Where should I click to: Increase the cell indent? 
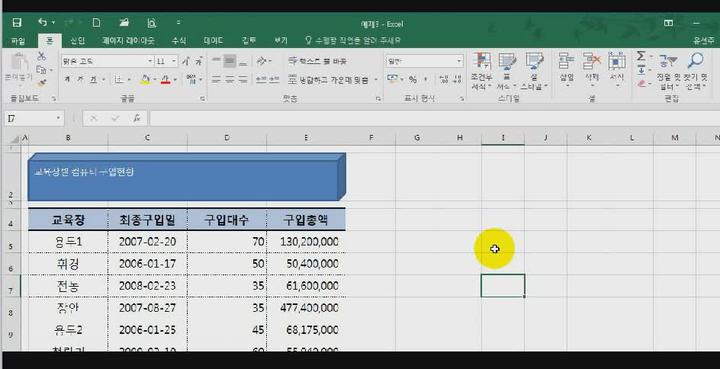click(274, 80)
